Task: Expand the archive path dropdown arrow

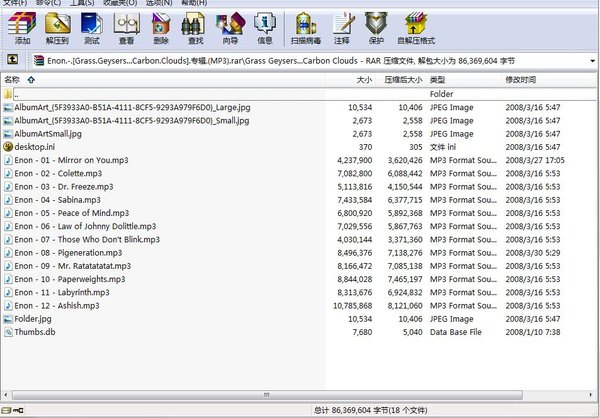Action: (x=592, y=61)
